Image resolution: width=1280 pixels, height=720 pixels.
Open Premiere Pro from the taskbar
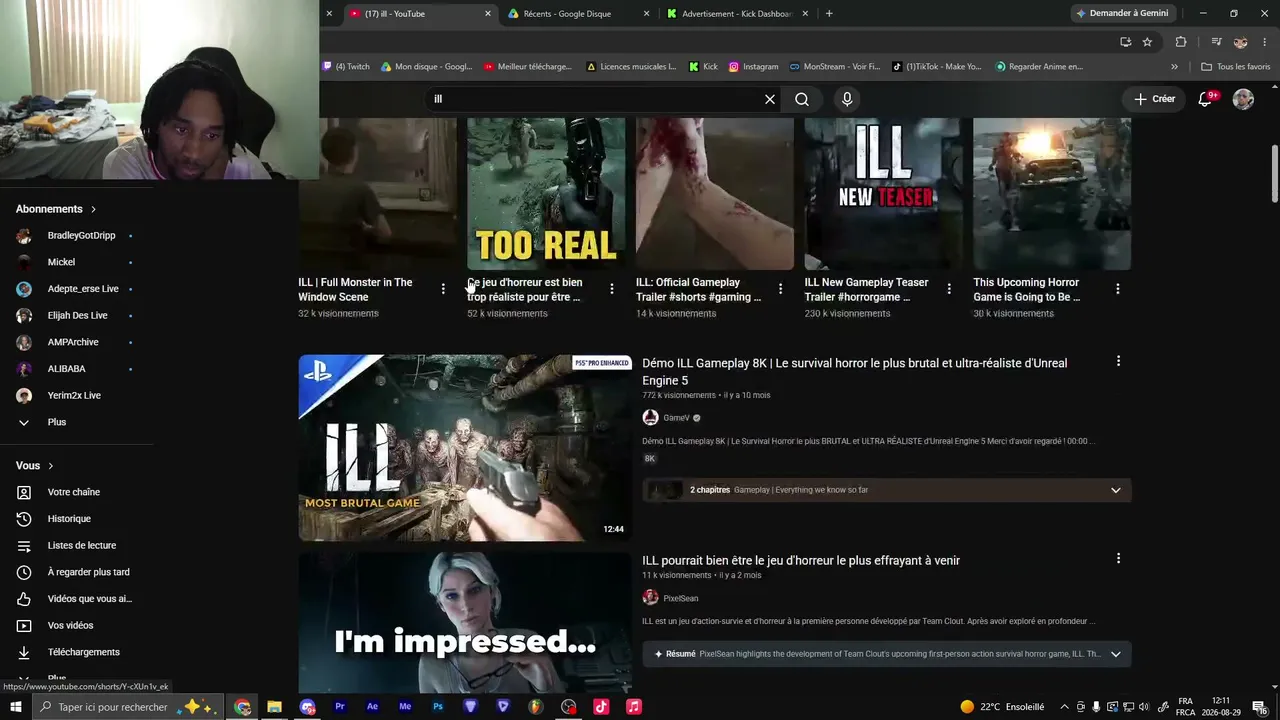tap(340, 707)
